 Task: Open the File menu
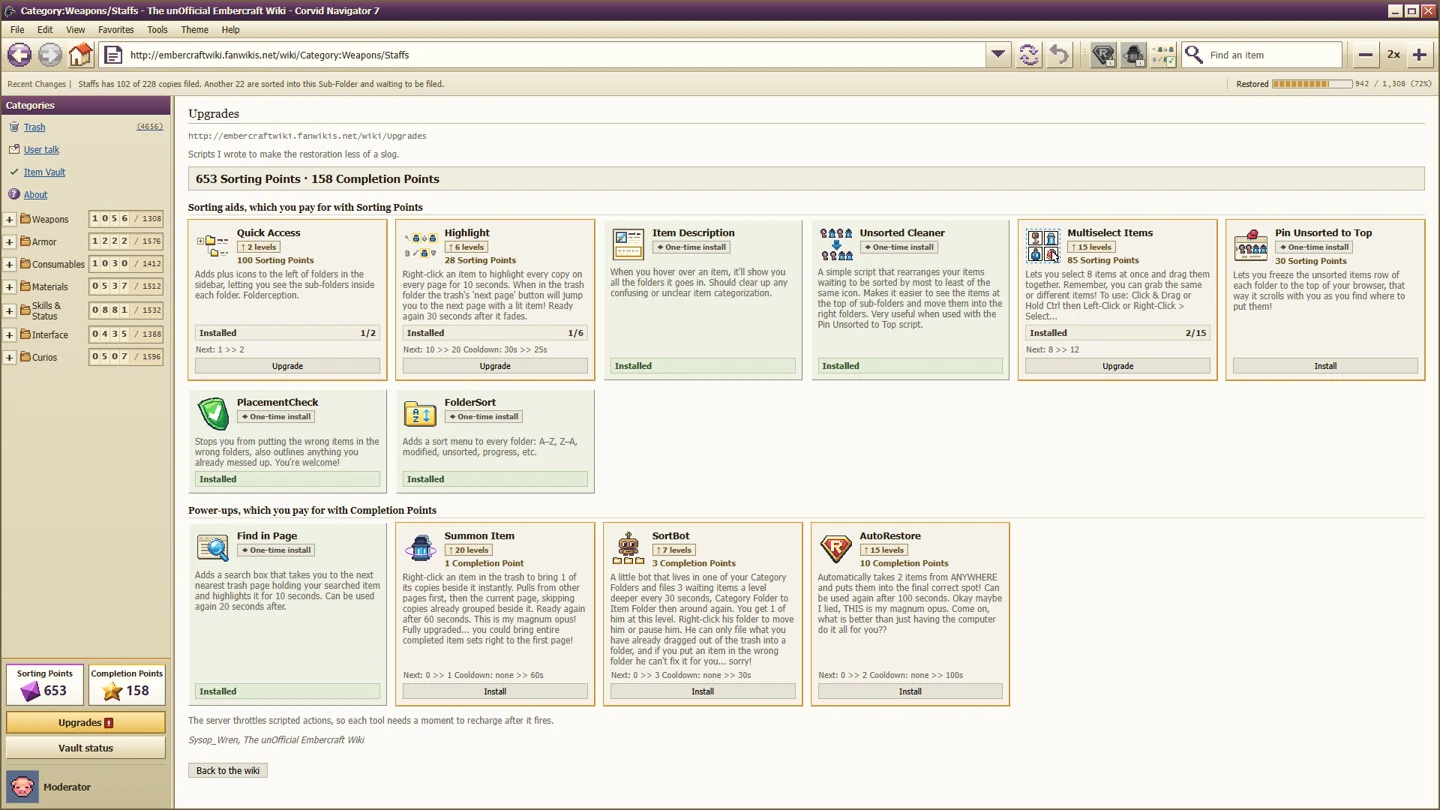(x=17, y=30)
